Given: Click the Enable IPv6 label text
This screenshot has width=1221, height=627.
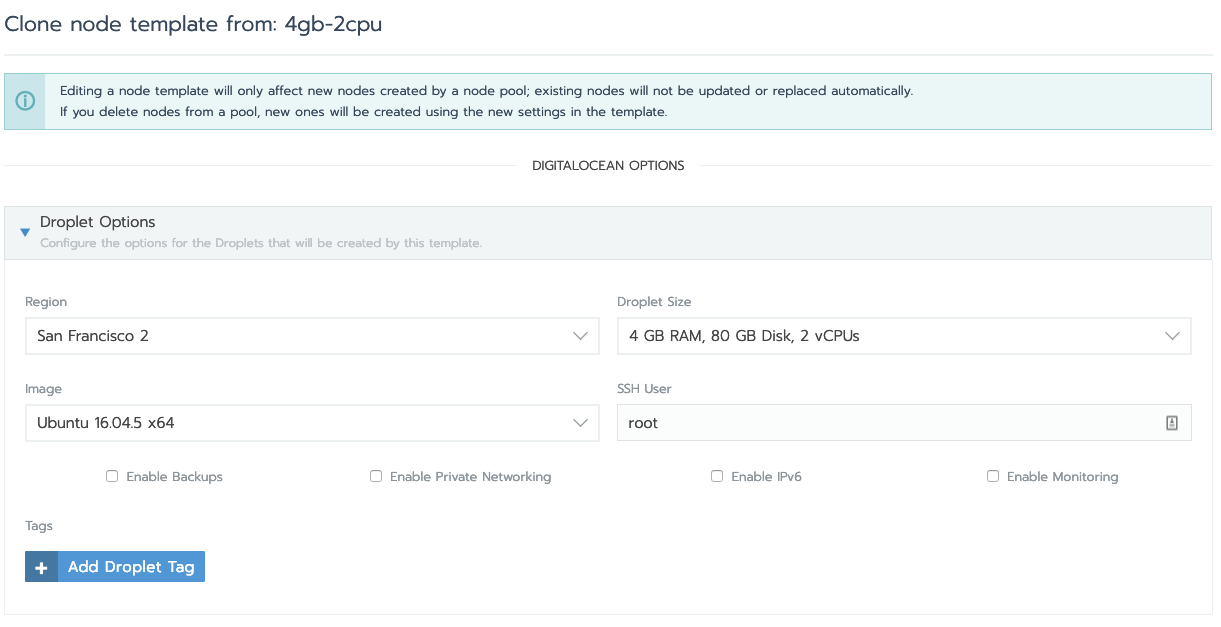Looking at the screenshot, I should tap(766, 477).
